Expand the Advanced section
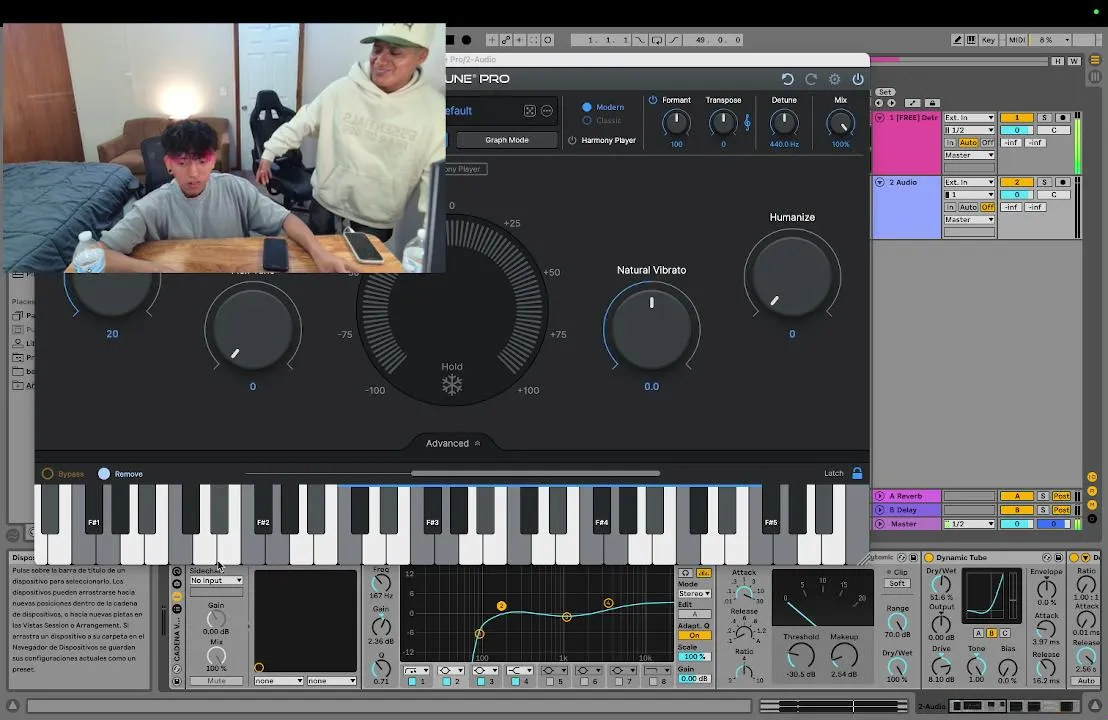 [x=453, y=444]
